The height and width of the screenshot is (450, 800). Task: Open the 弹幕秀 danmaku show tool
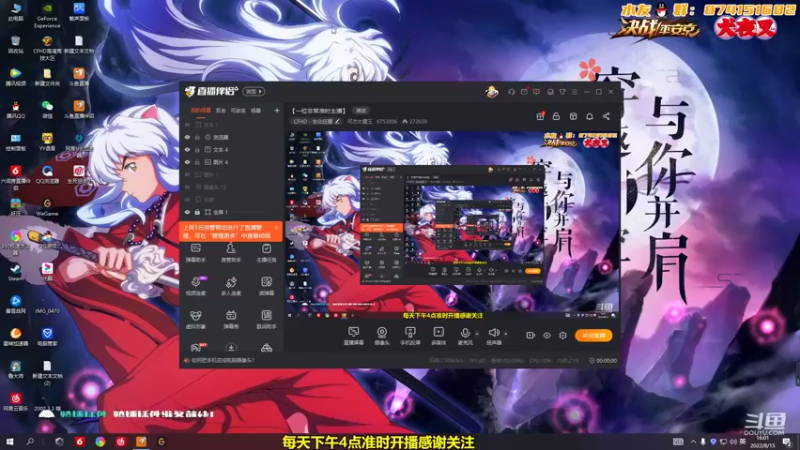pos(231,319)
